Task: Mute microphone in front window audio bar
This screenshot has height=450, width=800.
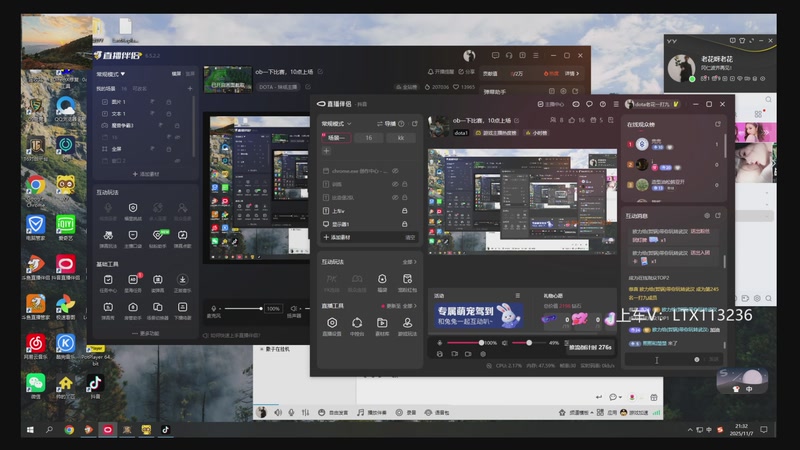Action: click(x=439, y=343)
